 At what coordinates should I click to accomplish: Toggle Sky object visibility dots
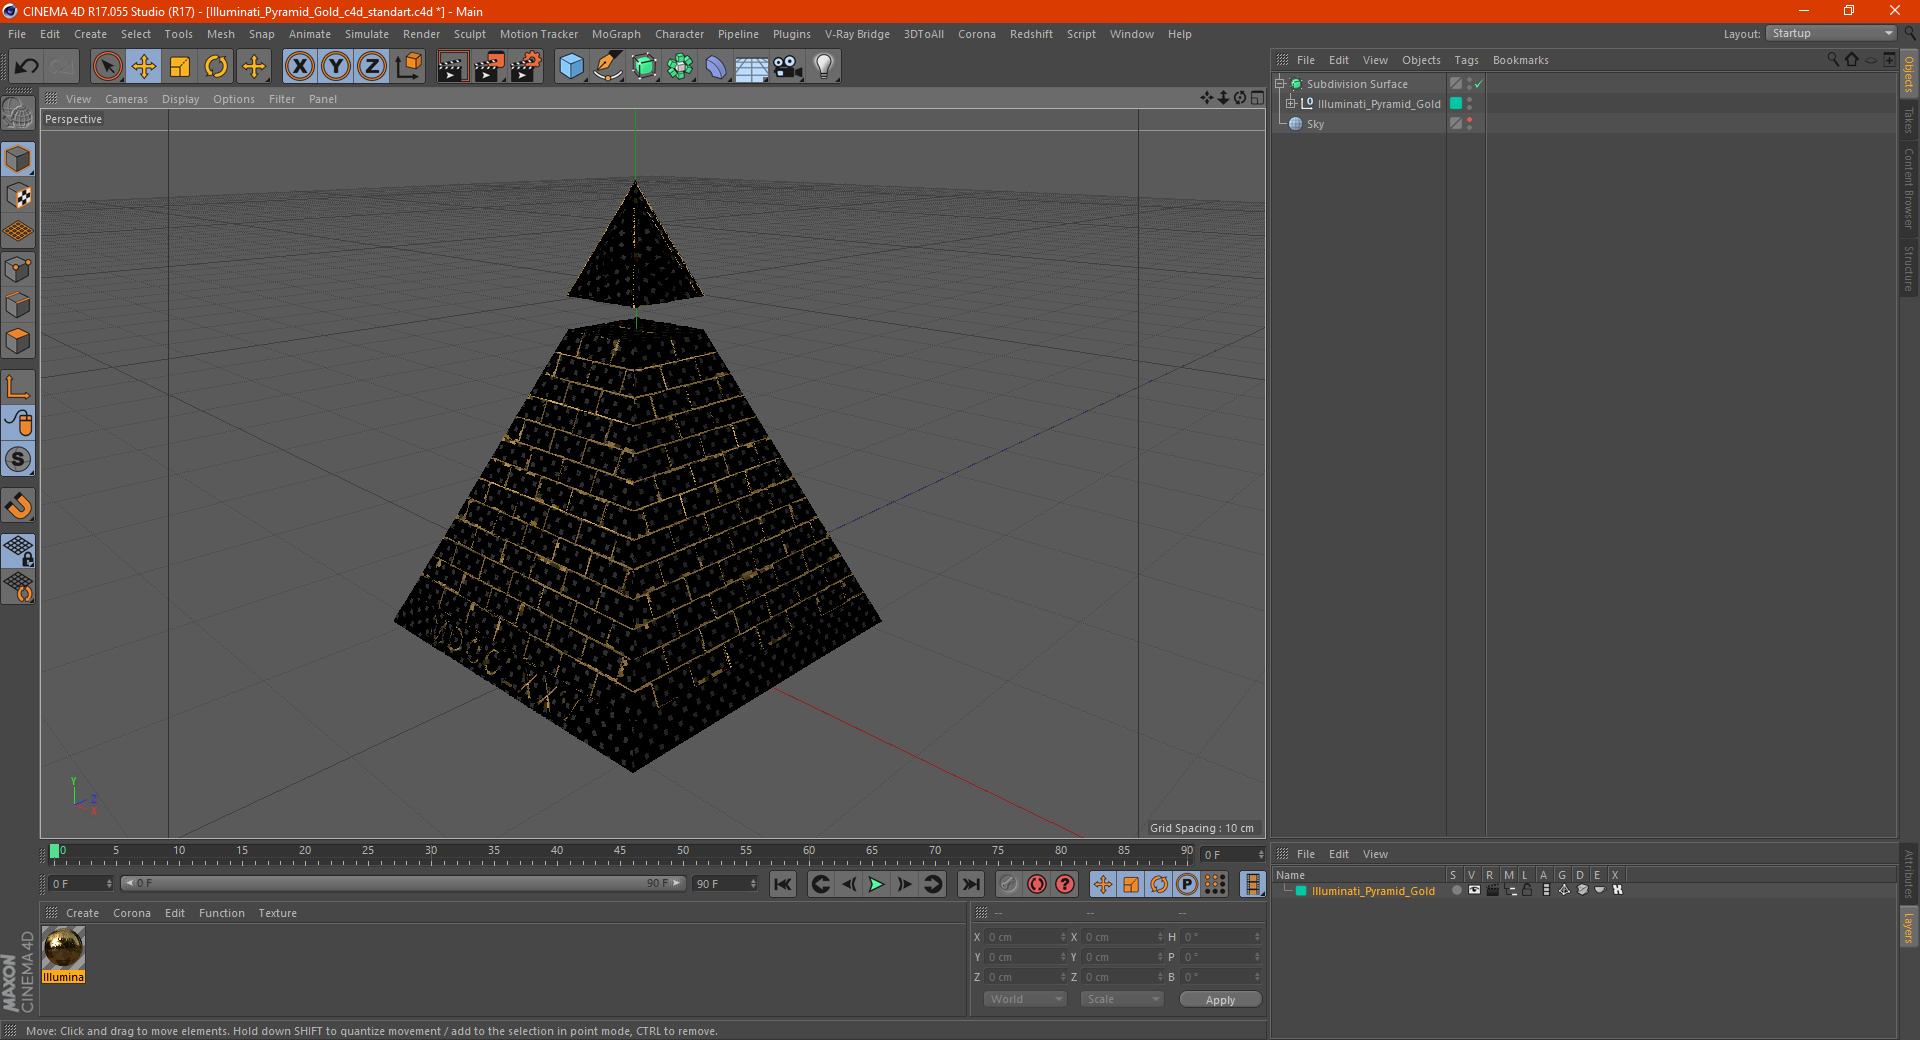point(1469,124)
